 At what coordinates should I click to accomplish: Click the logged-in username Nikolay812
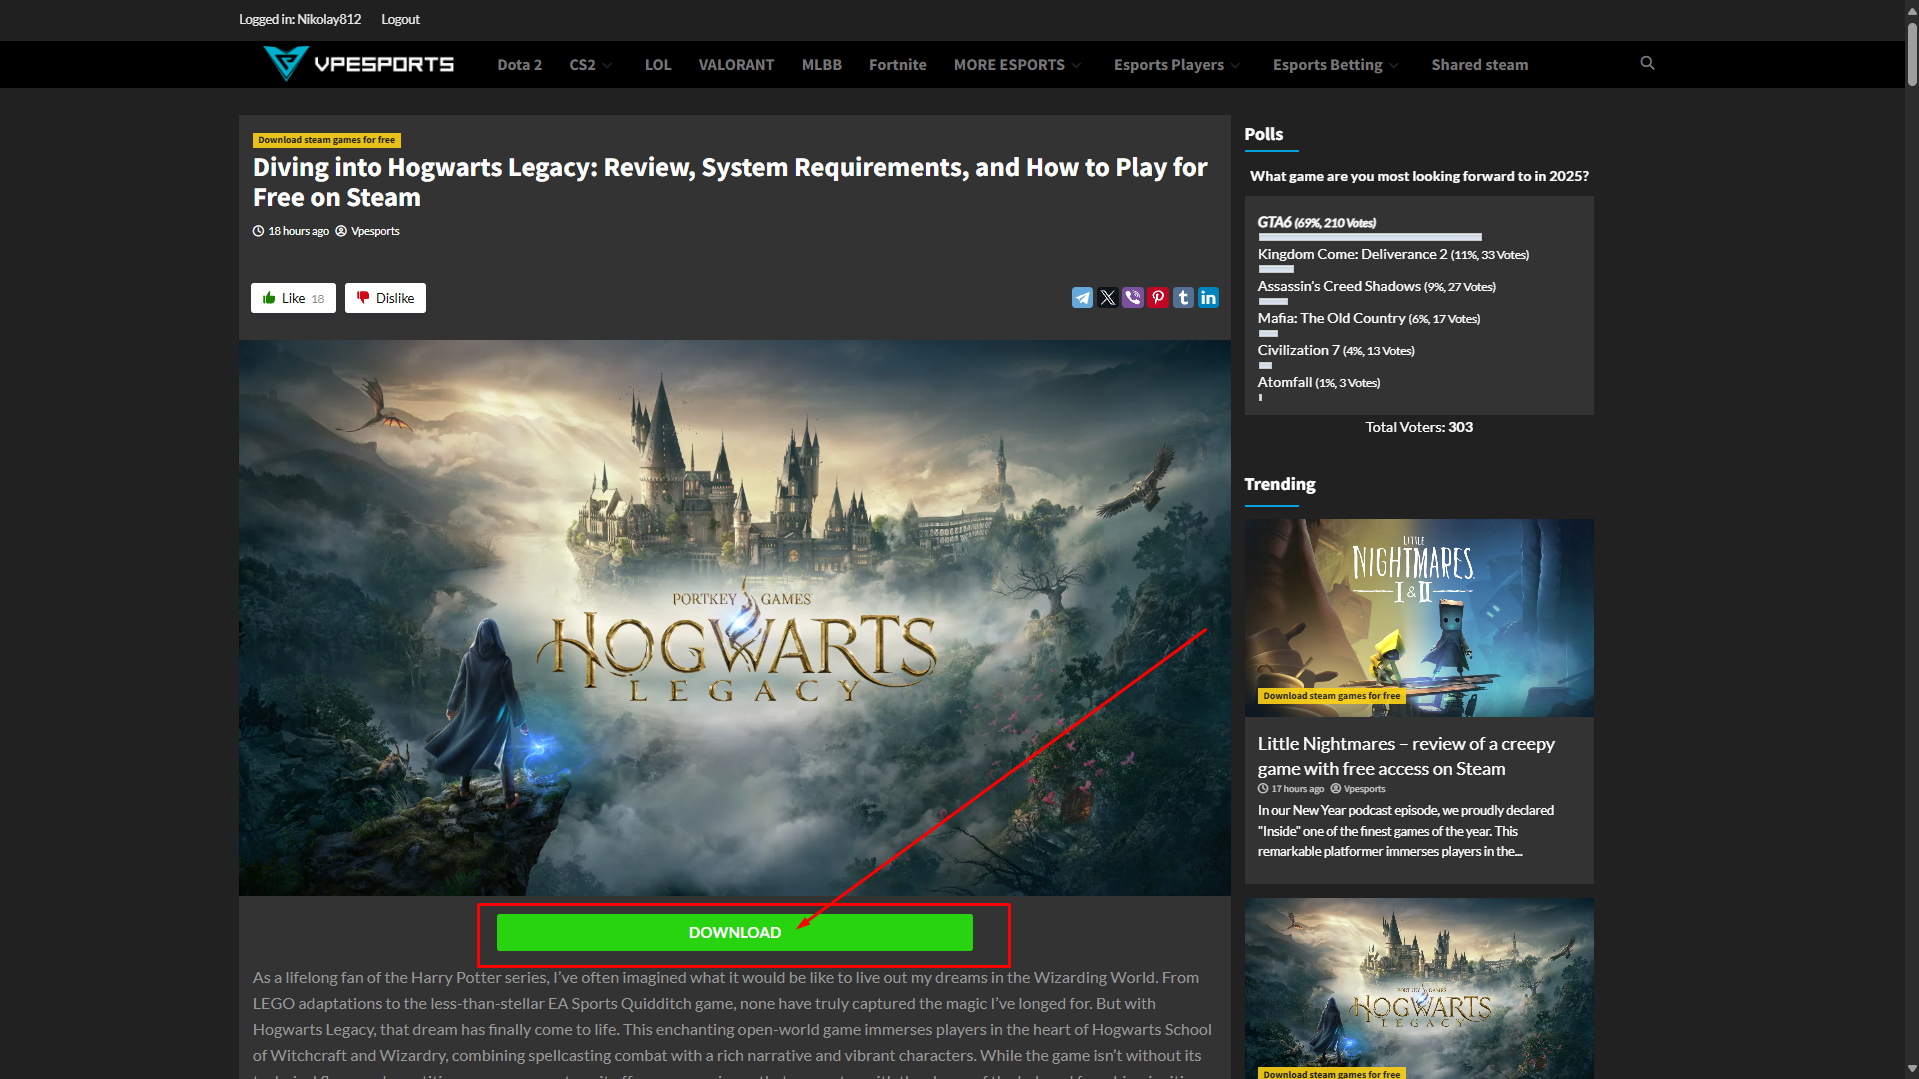click(329, 19)
